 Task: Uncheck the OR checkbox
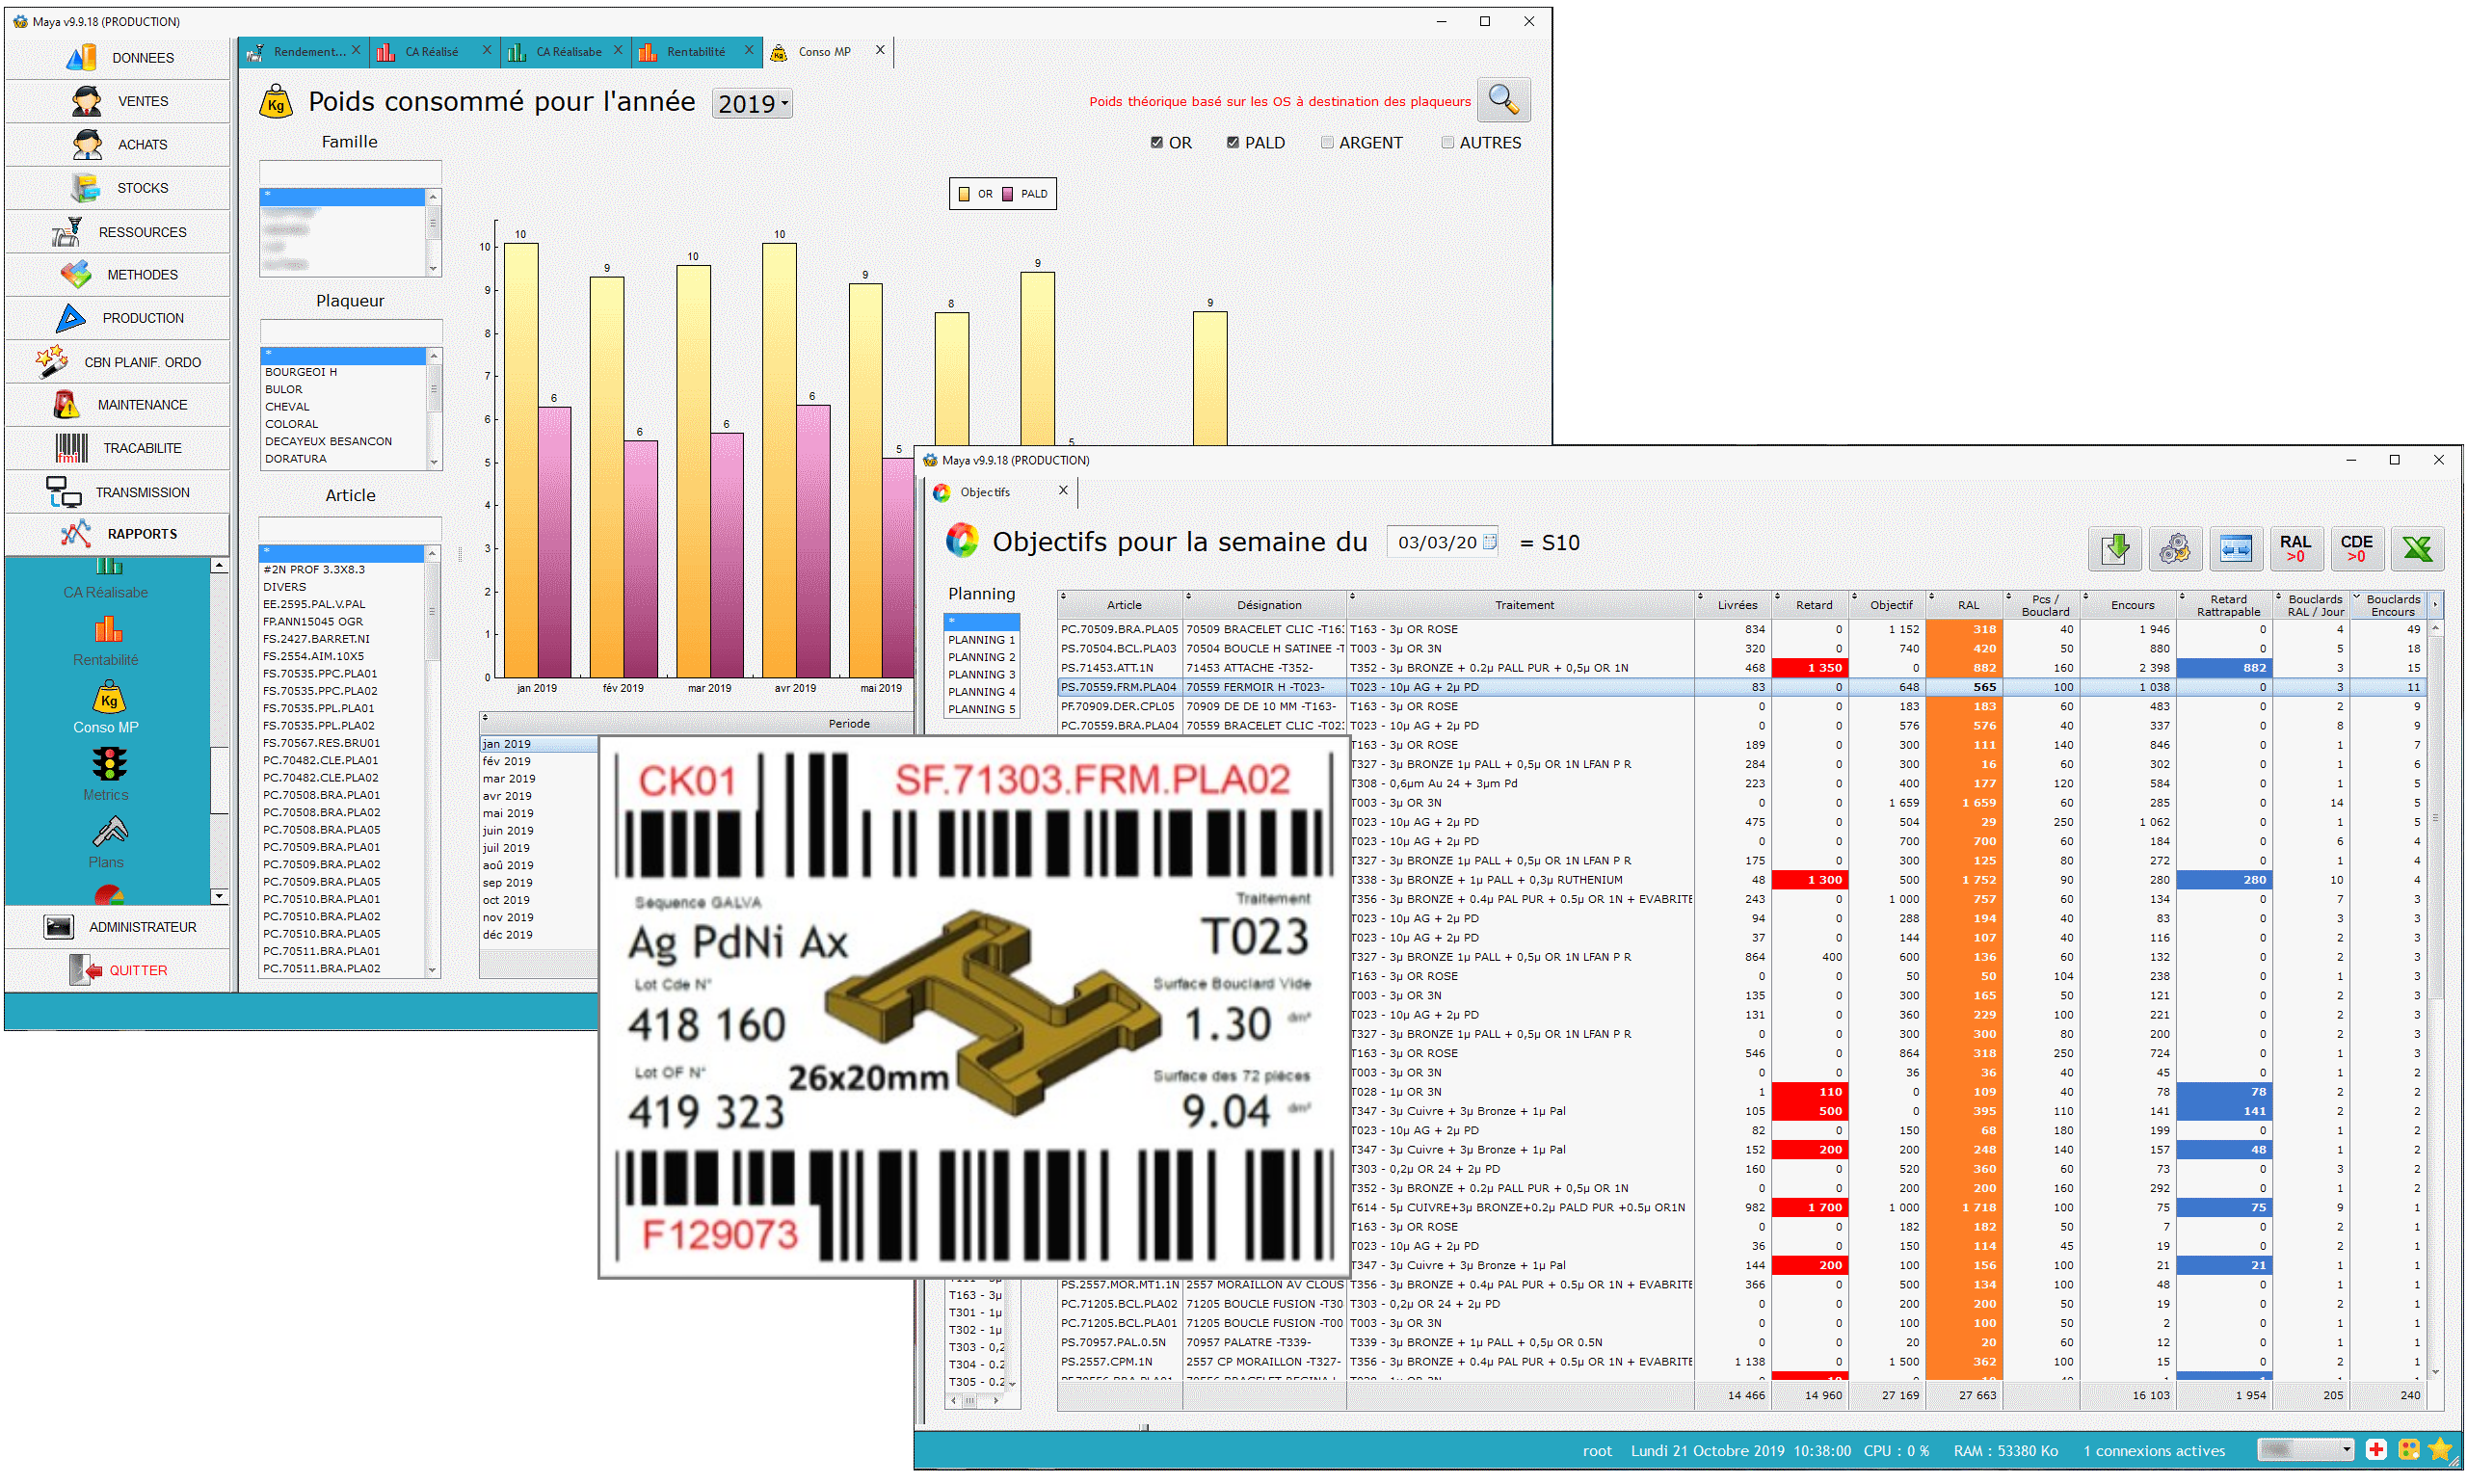coord(1157,143)
